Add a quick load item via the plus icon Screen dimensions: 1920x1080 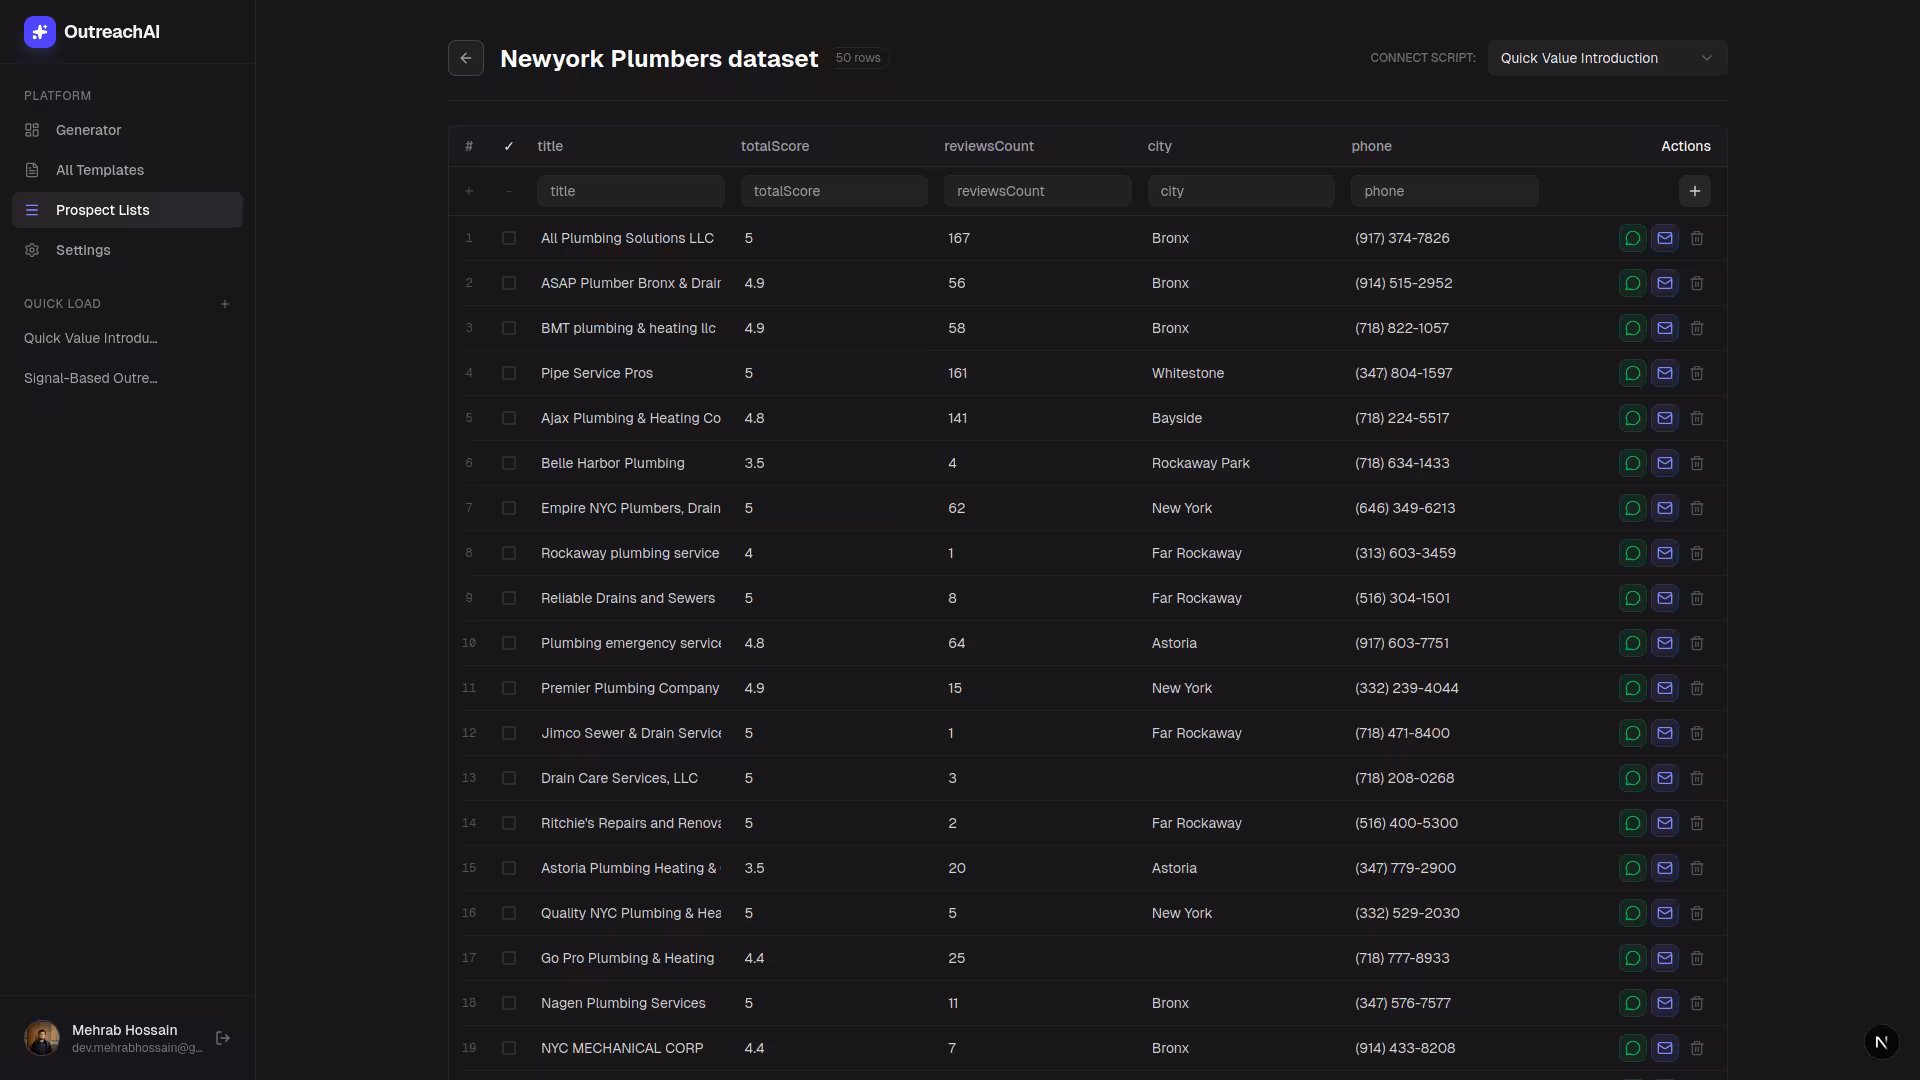tap(225, 304)
